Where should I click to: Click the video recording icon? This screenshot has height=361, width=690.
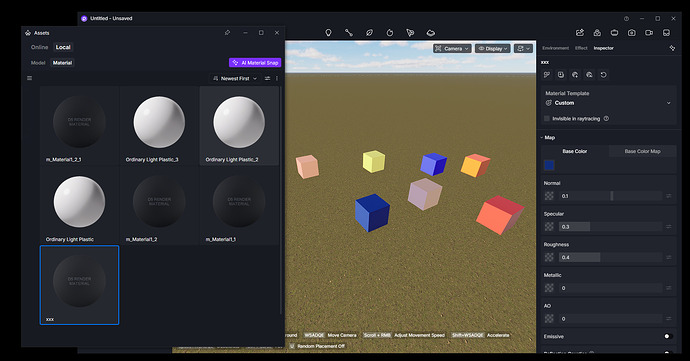tap(649, 33)
